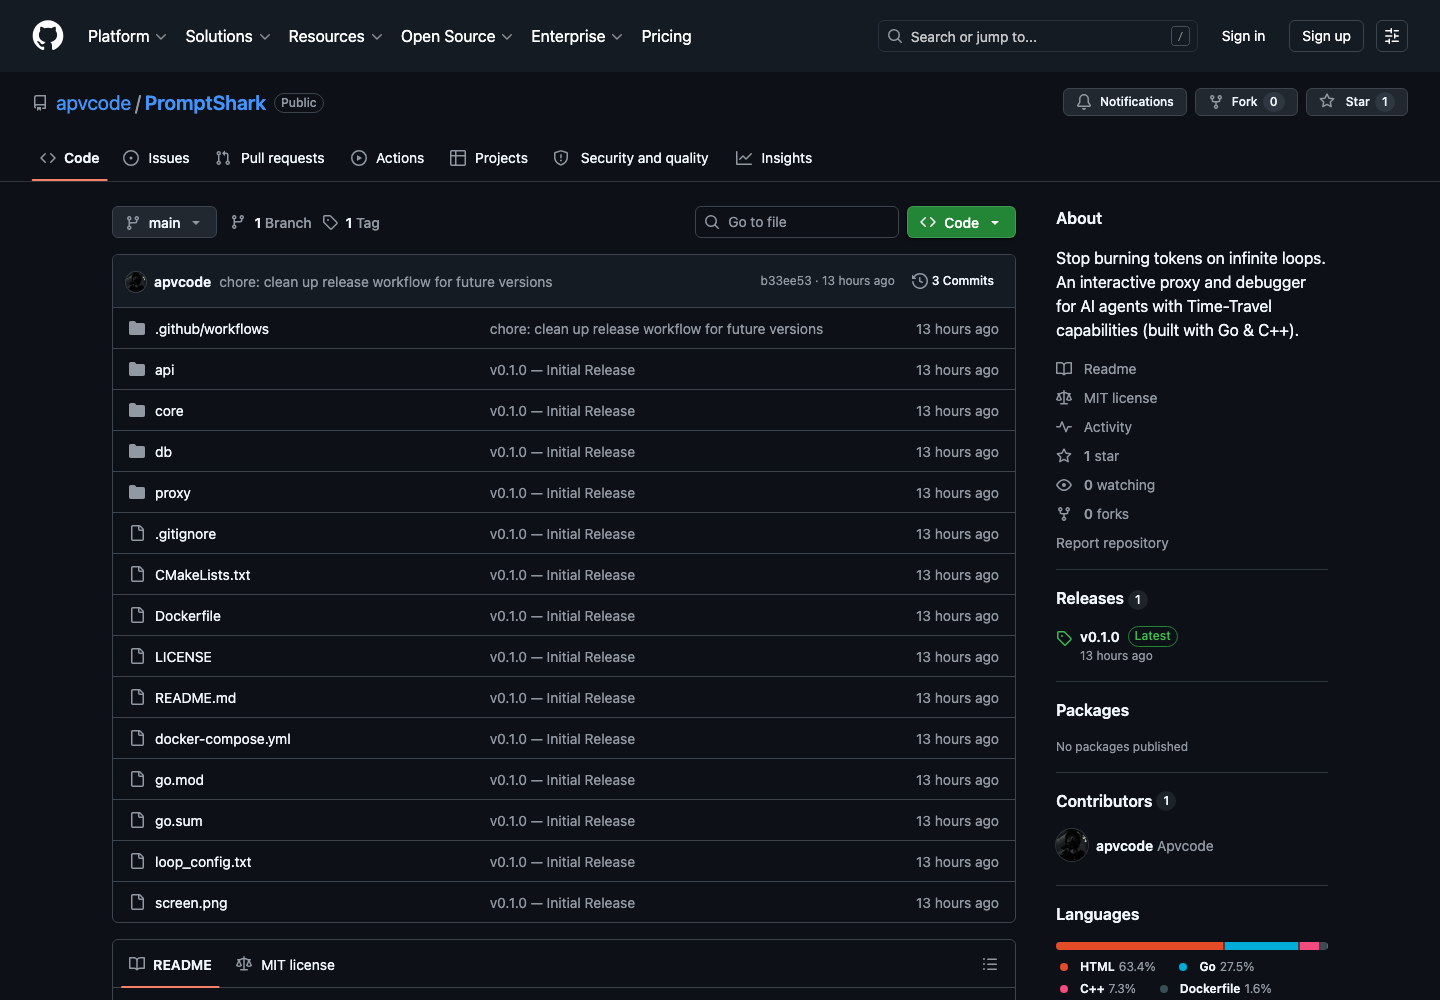
Task: Expand the Resources menu
Action: coord(336,36)
